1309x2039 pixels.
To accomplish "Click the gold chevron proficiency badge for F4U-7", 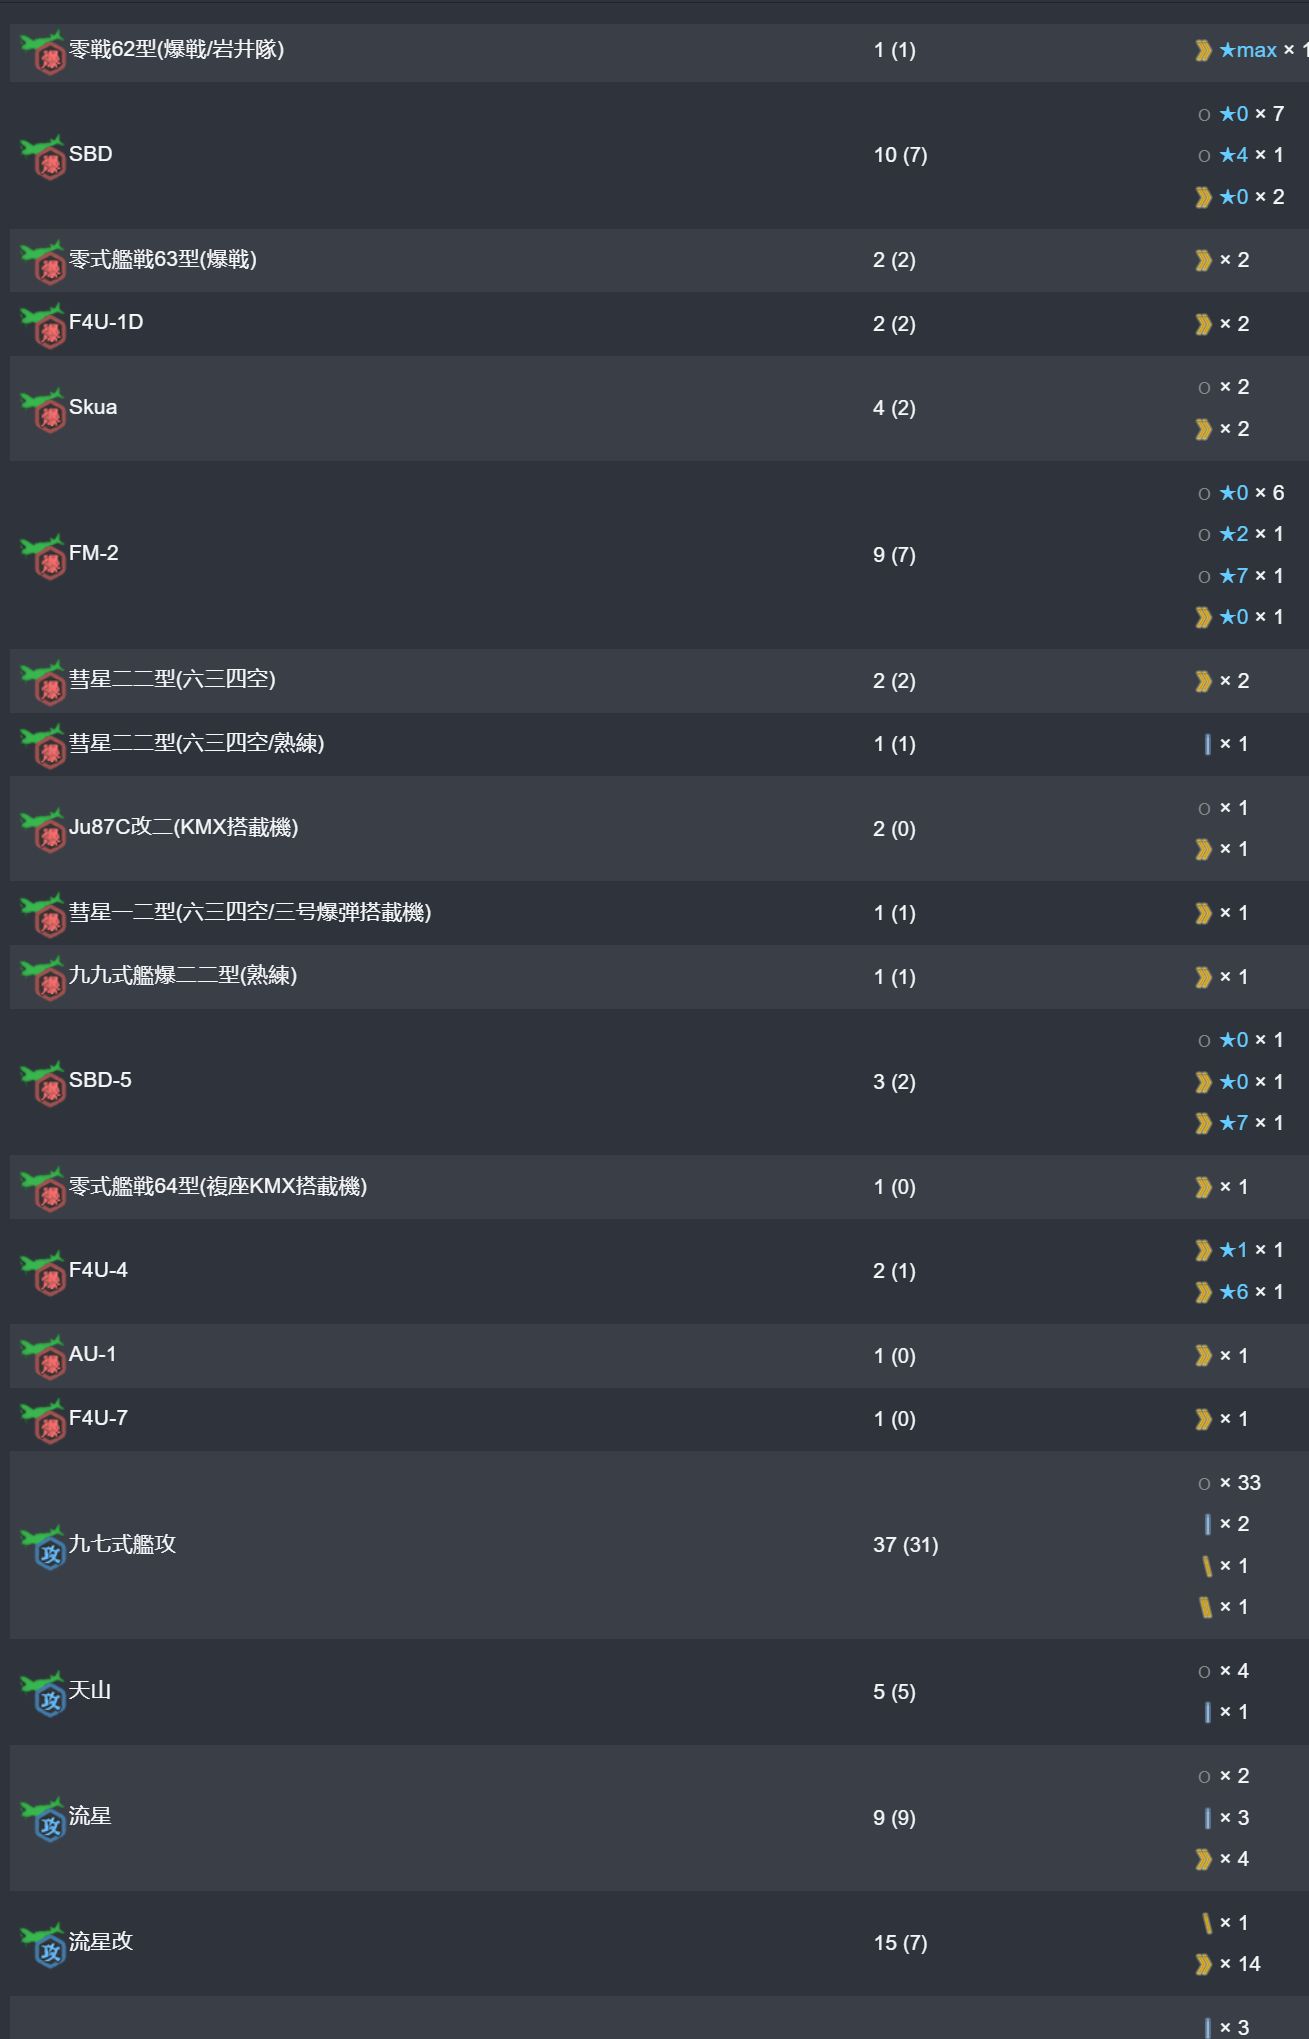I will point(1203,1419).
